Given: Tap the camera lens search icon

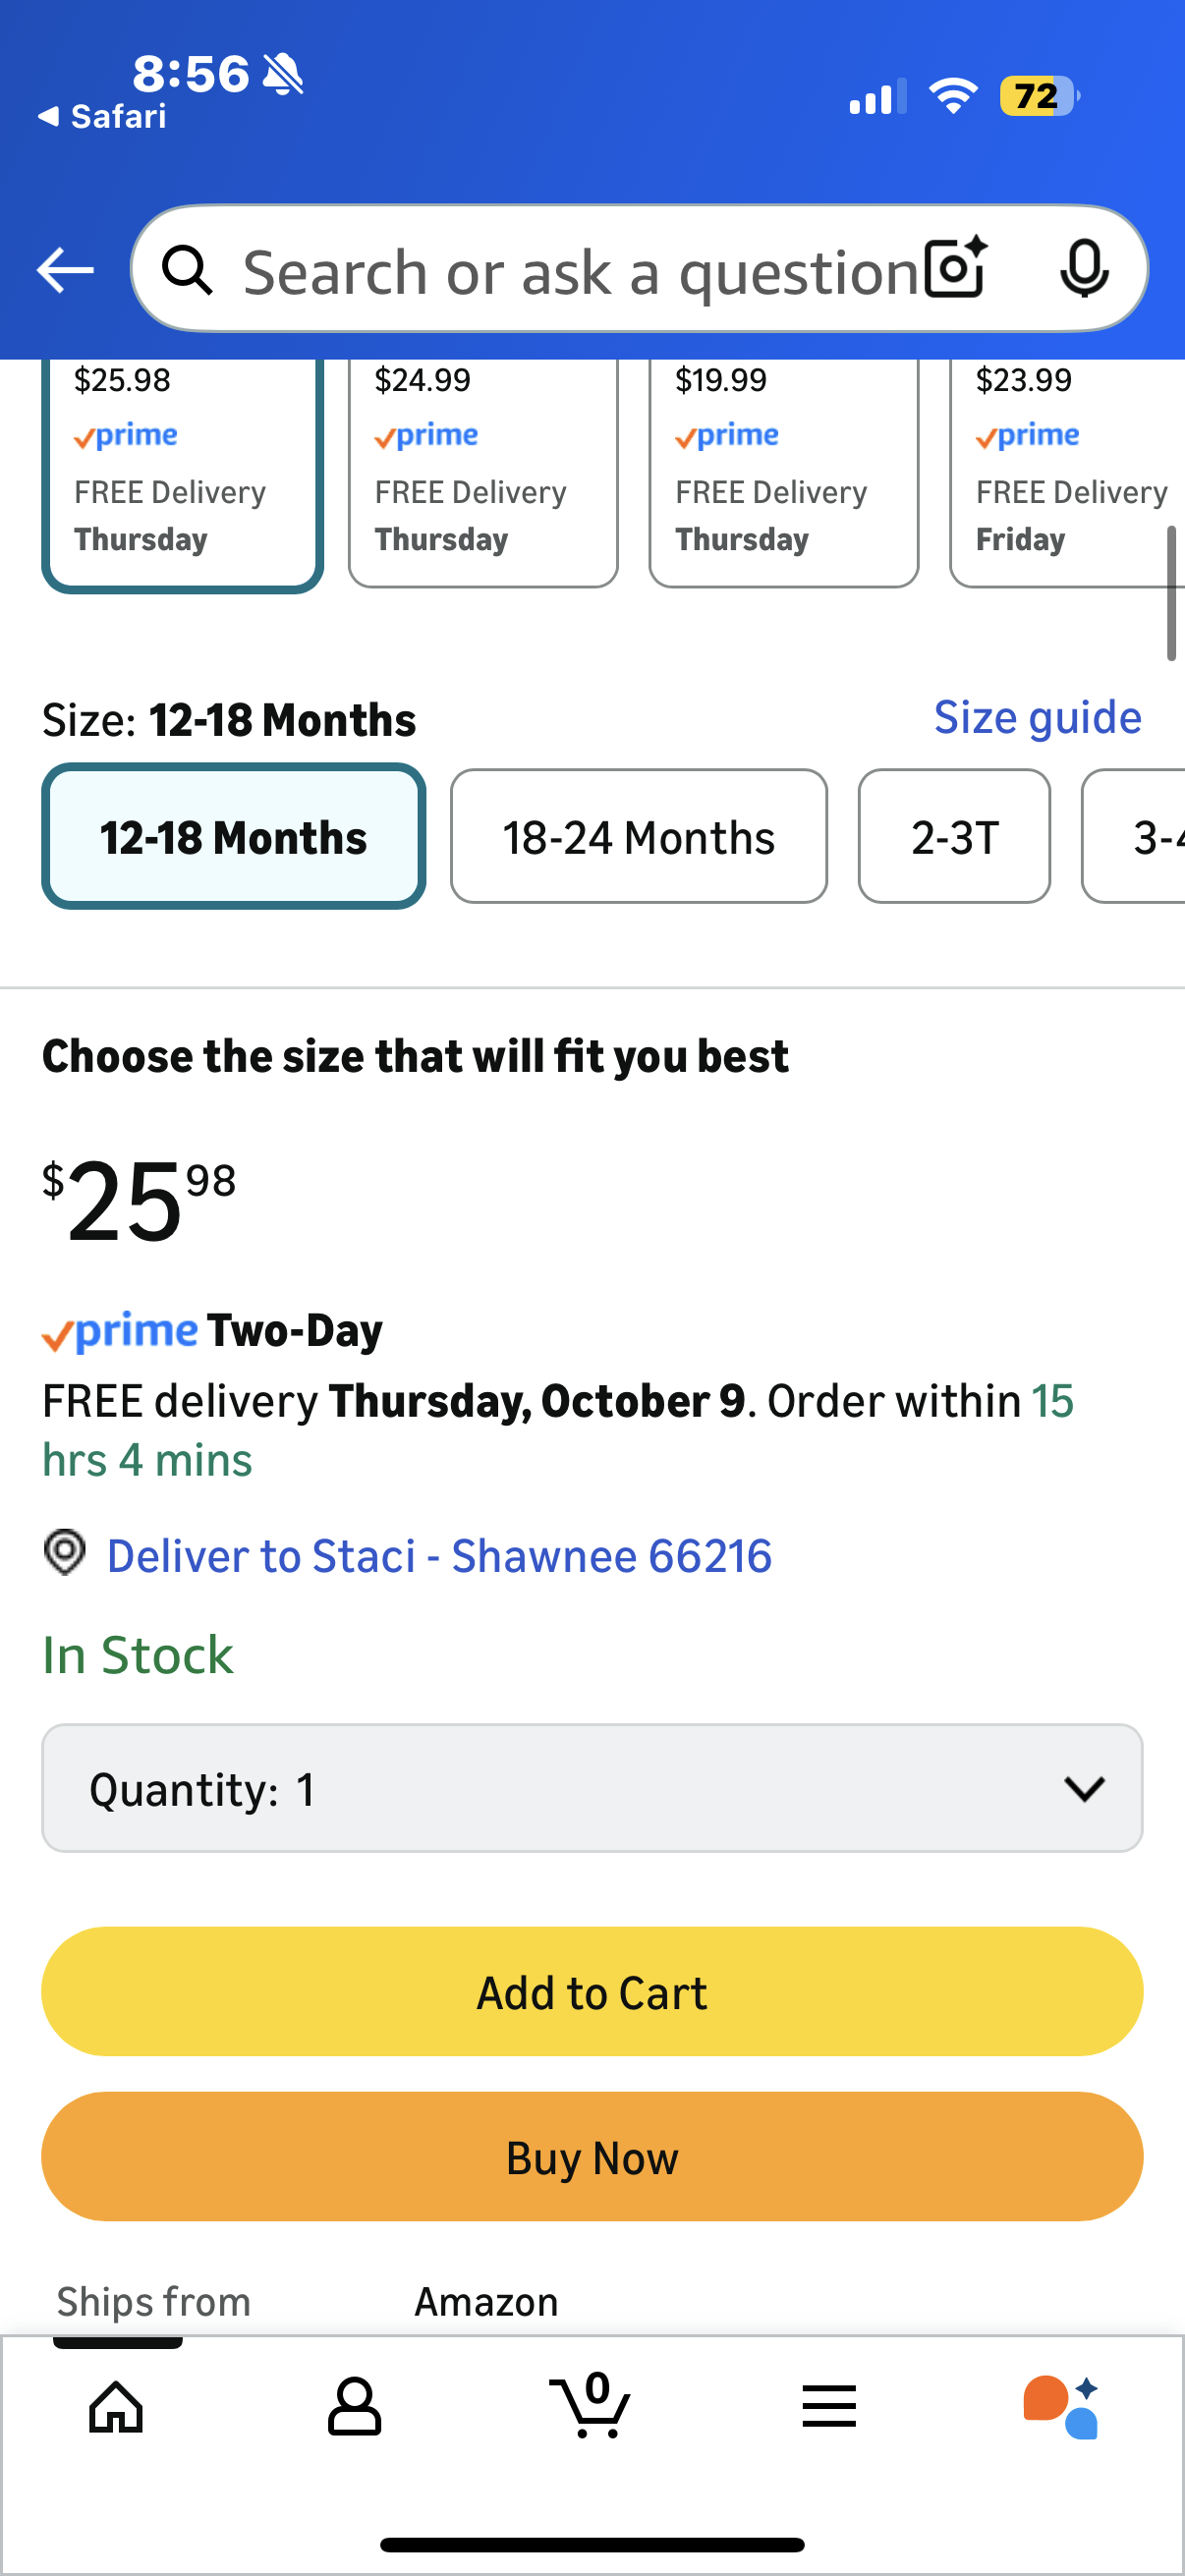Looking at the screenshot, I should 955,268.
